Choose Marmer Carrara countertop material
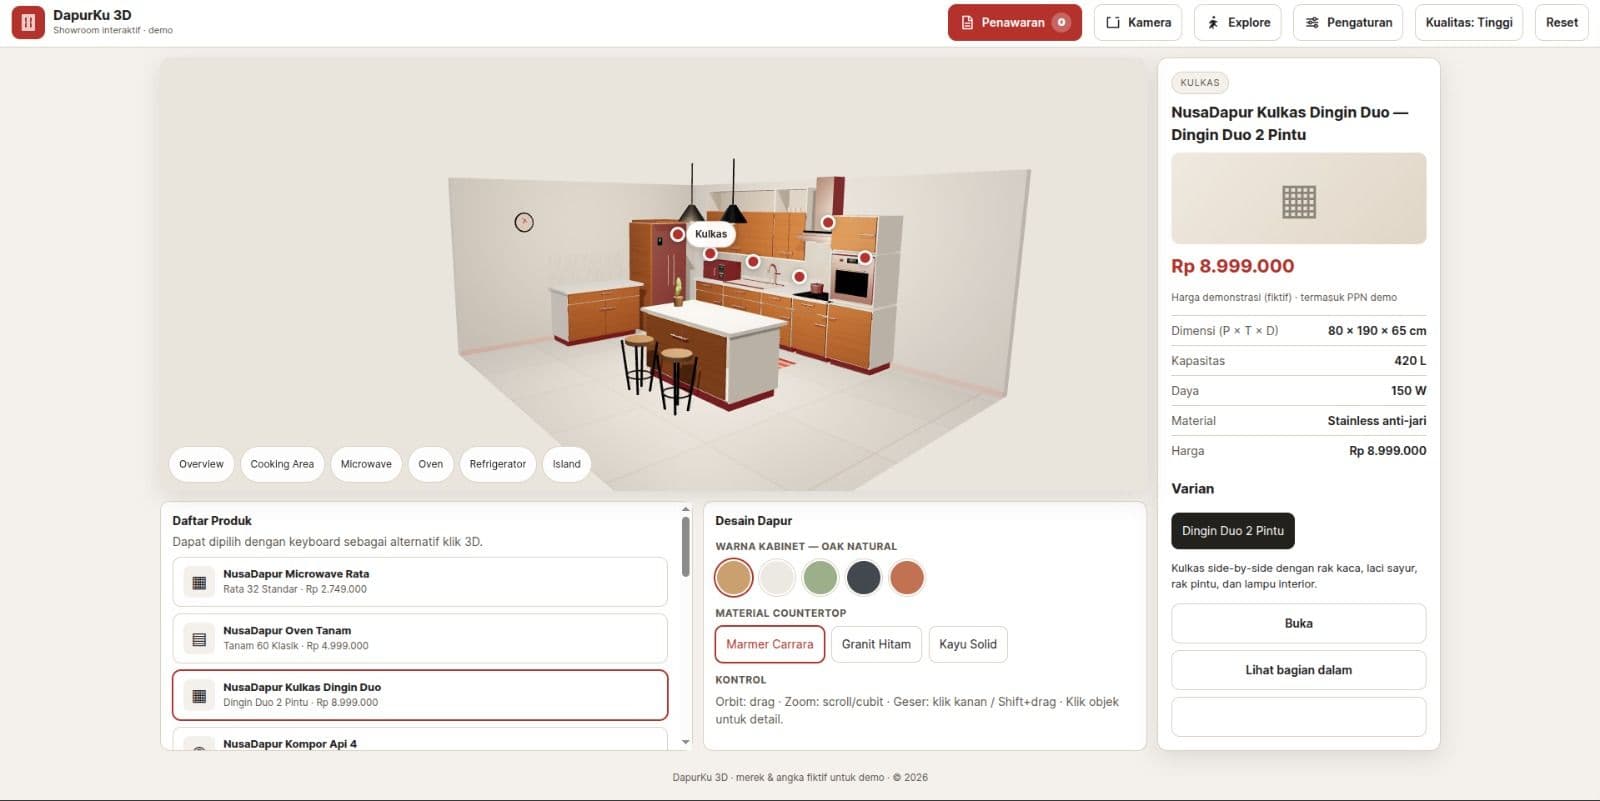 (x=770, y=644)
